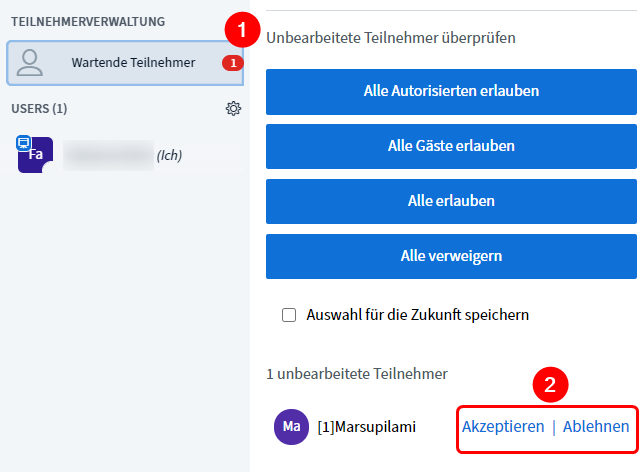Select the Fa user avatar
This screenshot has width=643, height=472.
point(36,155)
